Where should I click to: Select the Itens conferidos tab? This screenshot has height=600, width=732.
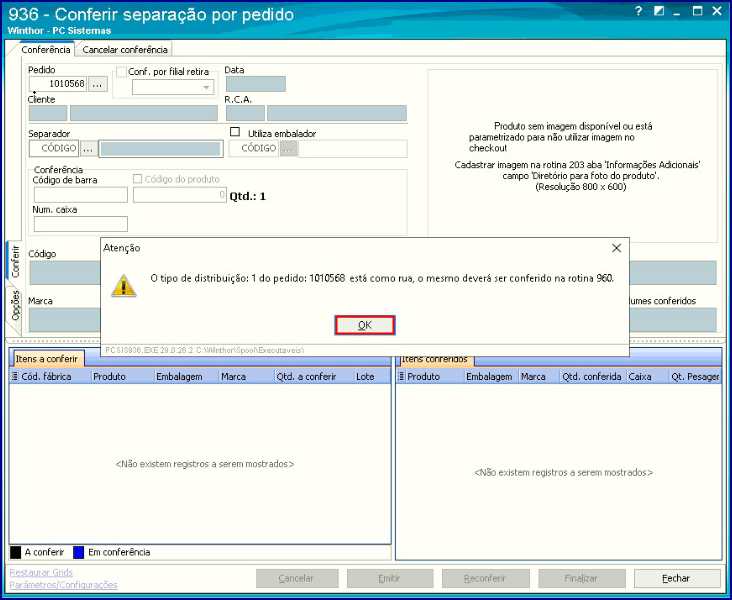click(x=434, y=359)
